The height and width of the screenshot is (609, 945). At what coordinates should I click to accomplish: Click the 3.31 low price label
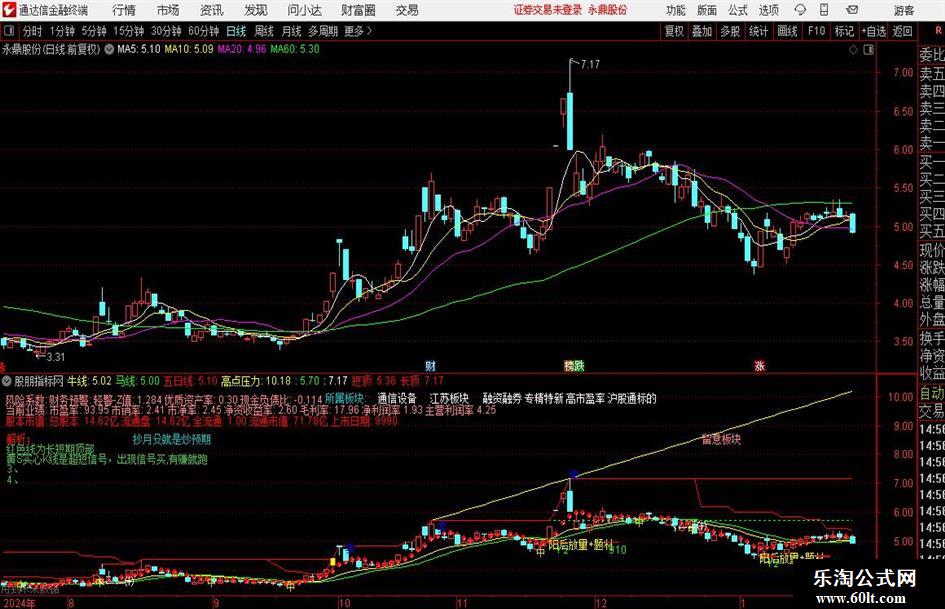tap(55, 356)
